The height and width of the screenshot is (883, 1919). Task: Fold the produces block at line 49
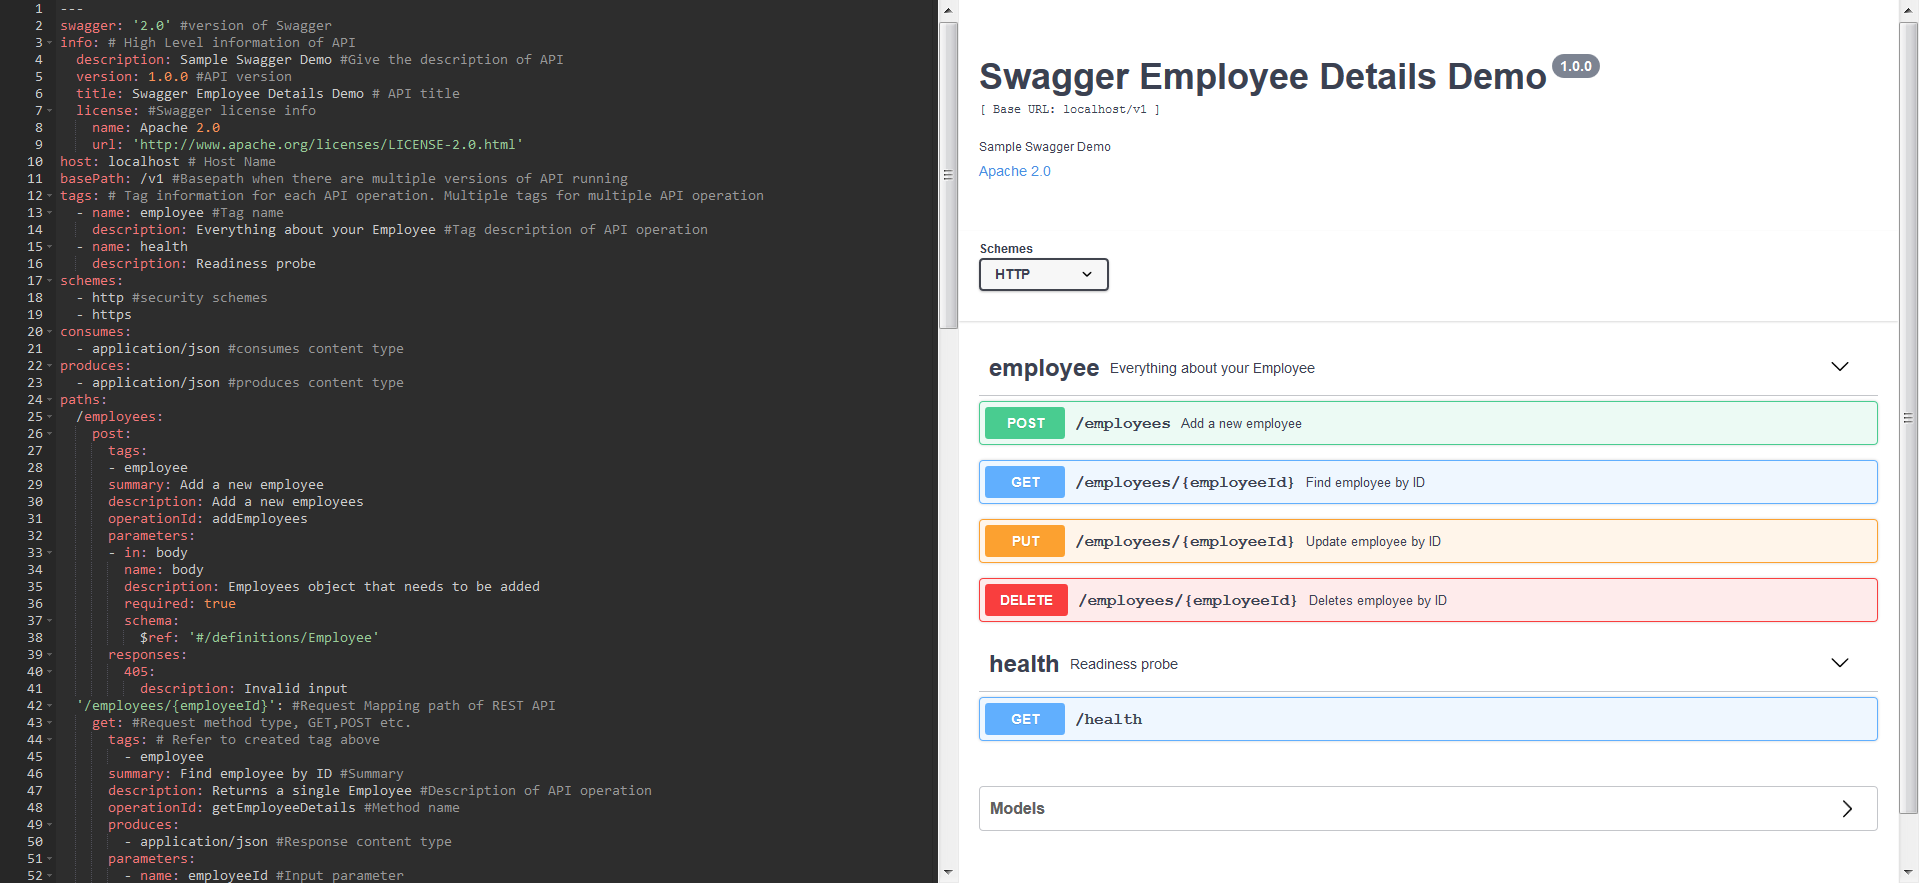pyautogui.click(x=50, y=825)
